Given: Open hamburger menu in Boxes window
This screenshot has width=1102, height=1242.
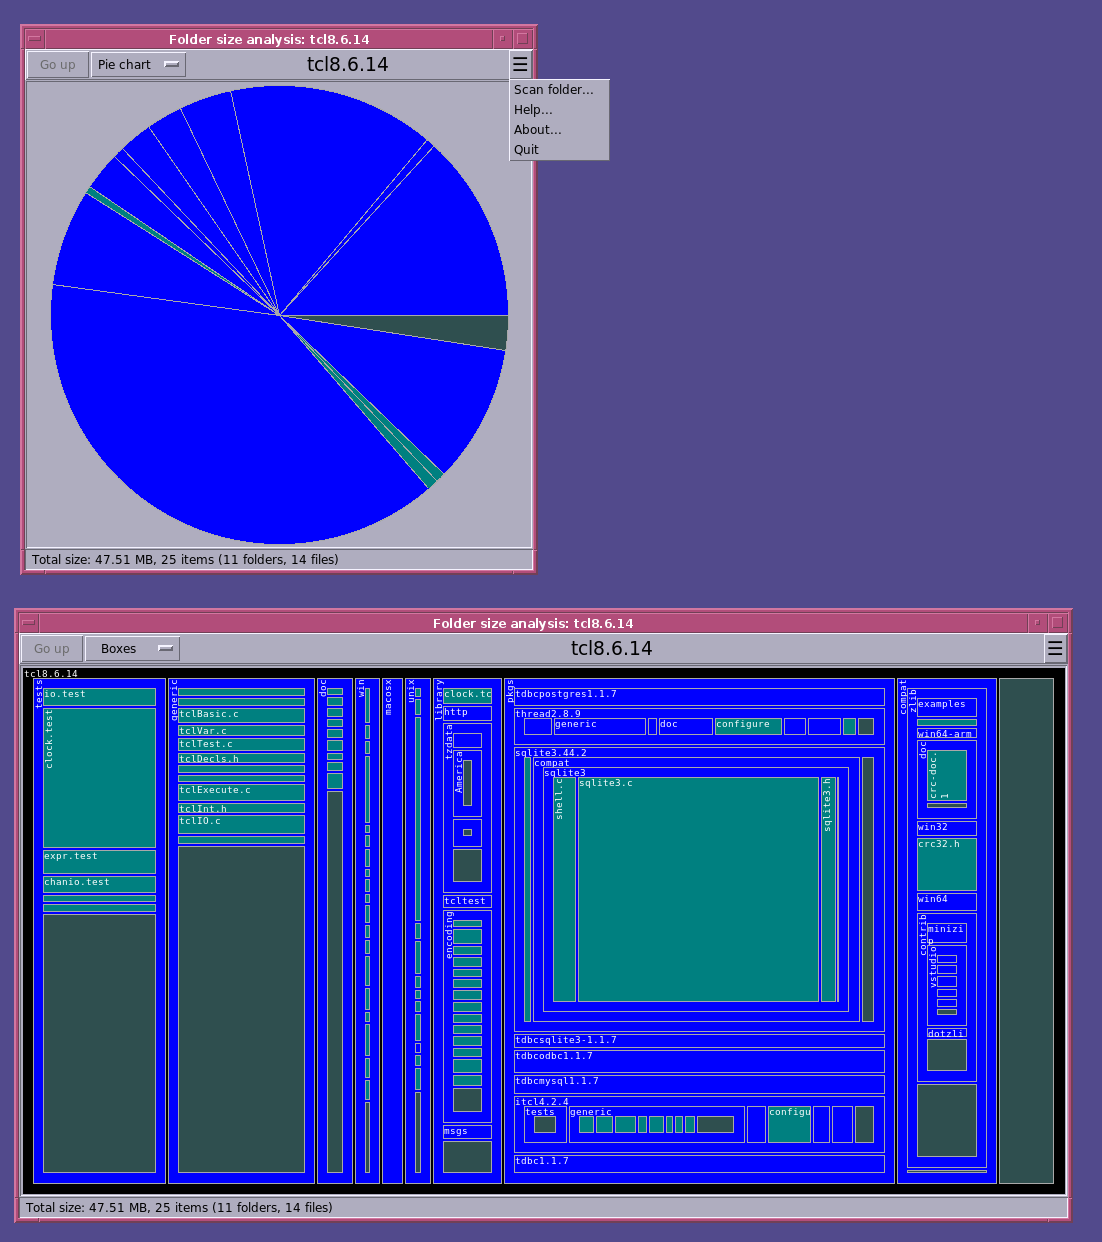Looking at the screenshot, I should 1055,649.
